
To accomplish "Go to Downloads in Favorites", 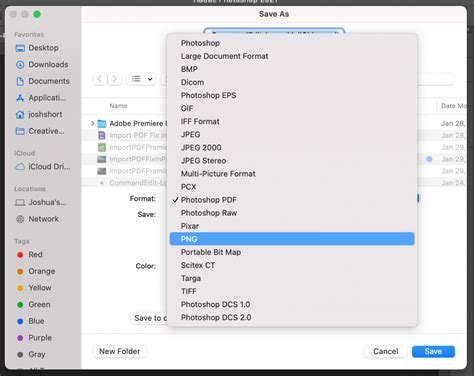I will tap(42, 65).
